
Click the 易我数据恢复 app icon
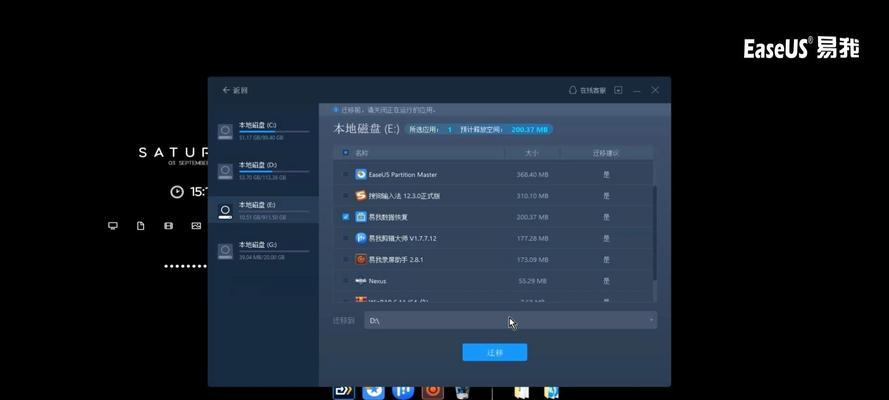click(x=361, y=217)
